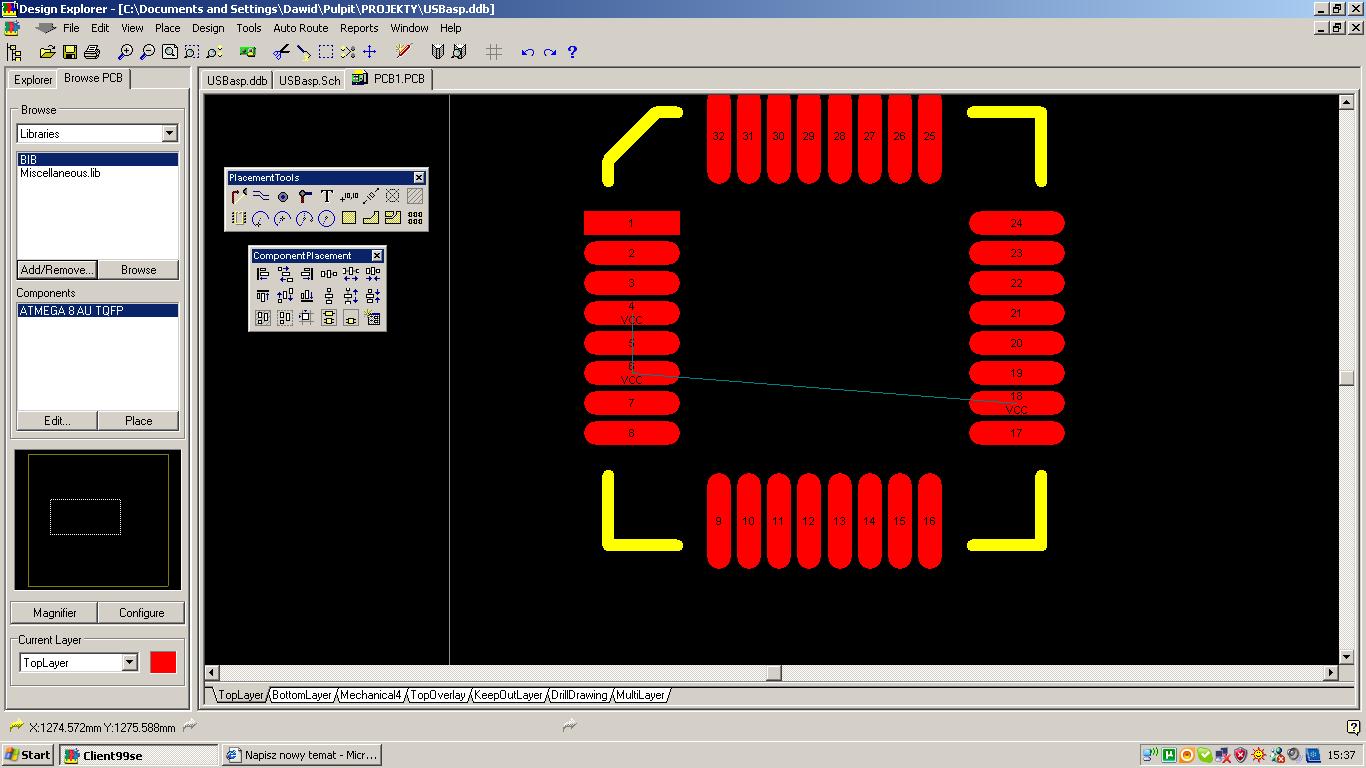Close the PlacementTools floating toolbar
The width and height of the screenshot is (1366, 768).
pos(419,178)
